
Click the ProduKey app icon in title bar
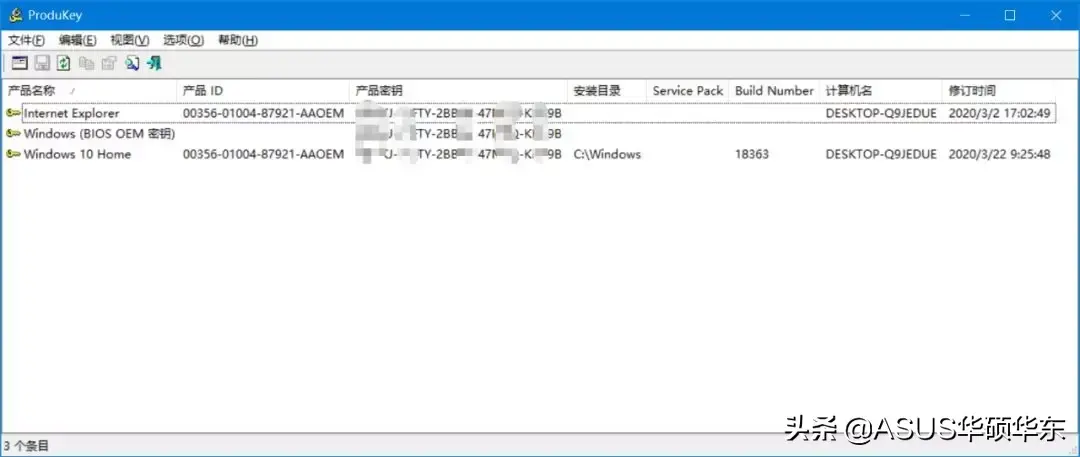[15, 14]
